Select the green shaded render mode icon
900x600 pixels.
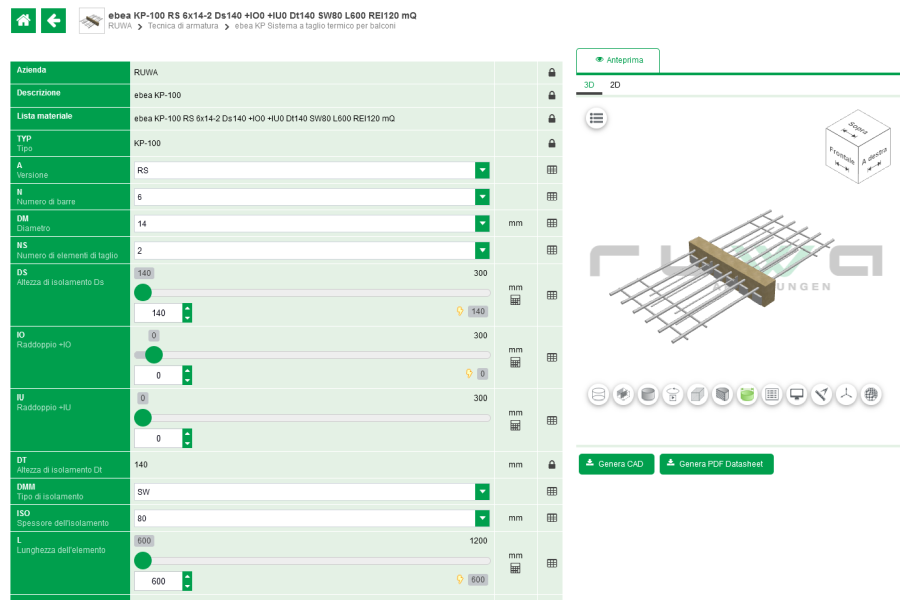point(747,395)
